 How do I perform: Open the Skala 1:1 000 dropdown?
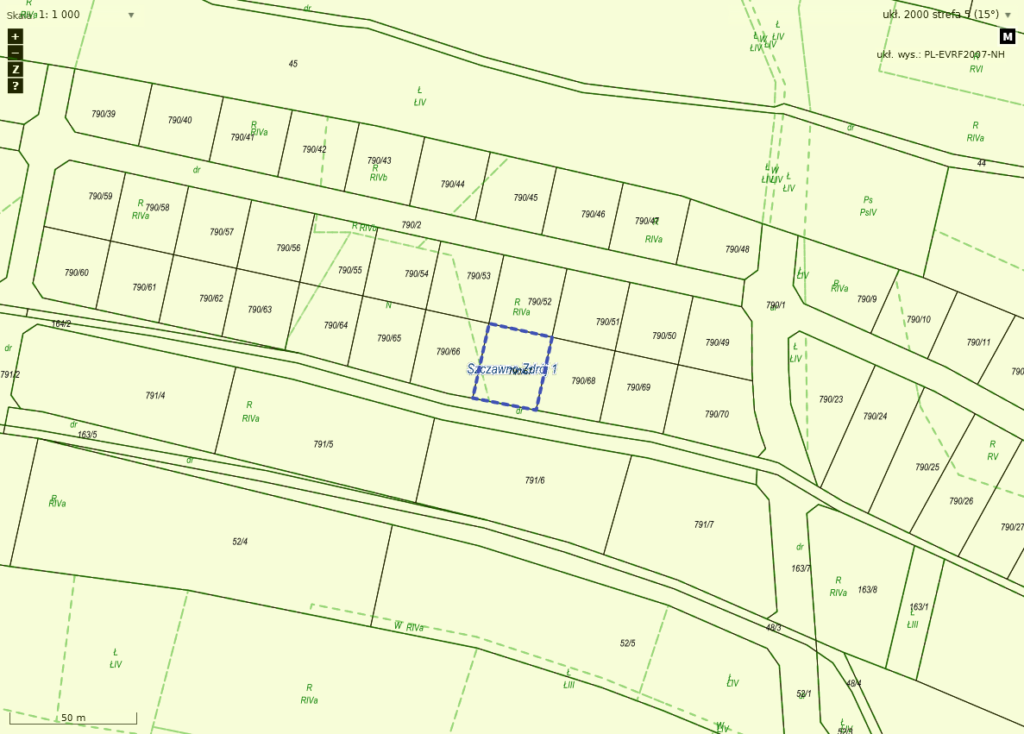click(74, 15)
